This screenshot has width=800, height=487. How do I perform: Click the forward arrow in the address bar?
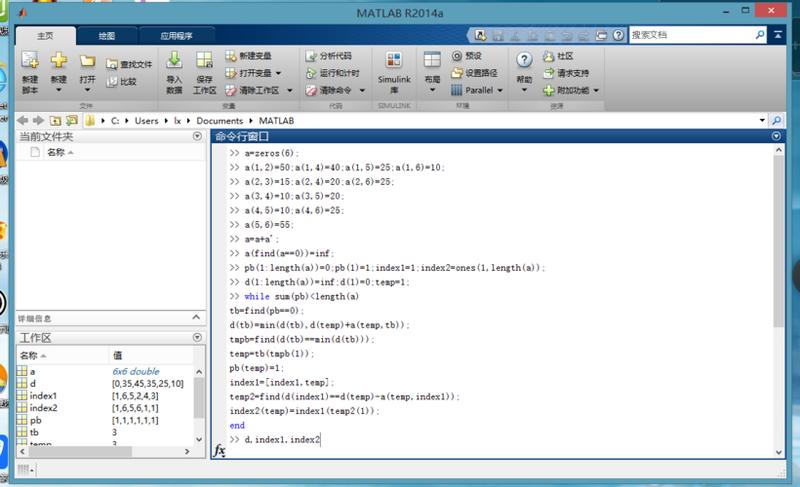[38, 120]
